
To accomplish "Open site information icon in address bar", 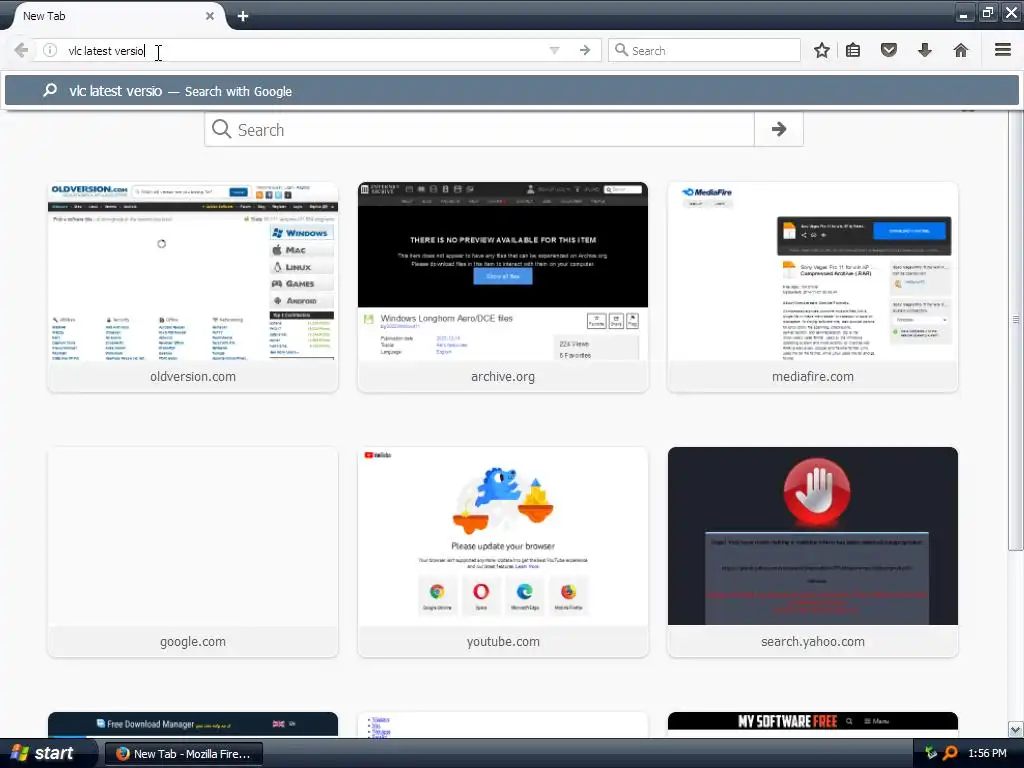I will (x=50, y=50).
